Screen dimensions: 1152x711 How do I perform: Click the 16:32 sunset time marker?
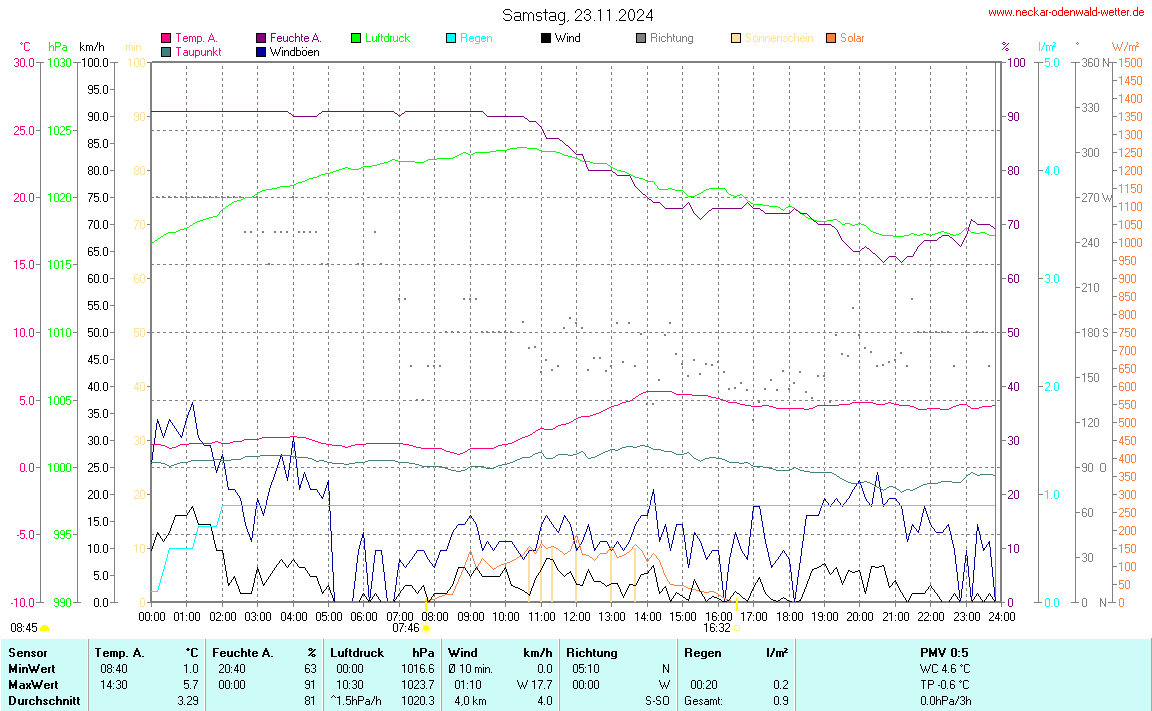(716, 628)
